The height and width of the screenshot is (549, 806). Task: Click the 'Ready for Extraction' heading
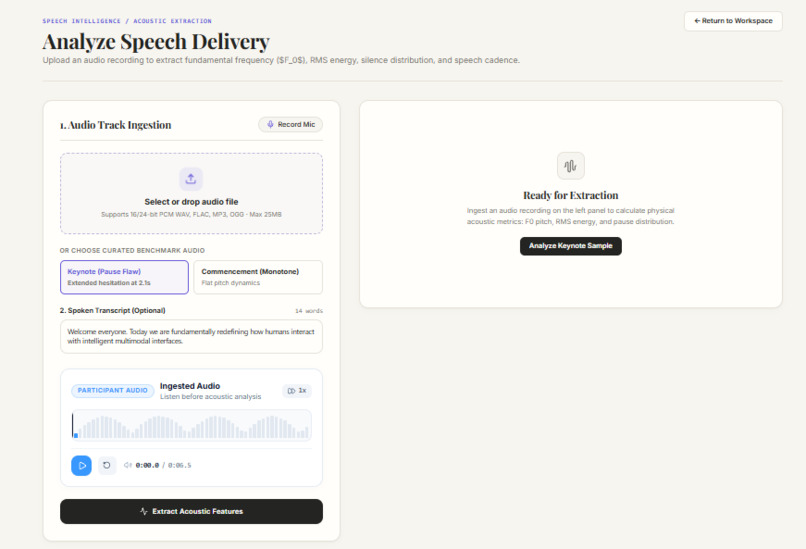coord(571,195)
